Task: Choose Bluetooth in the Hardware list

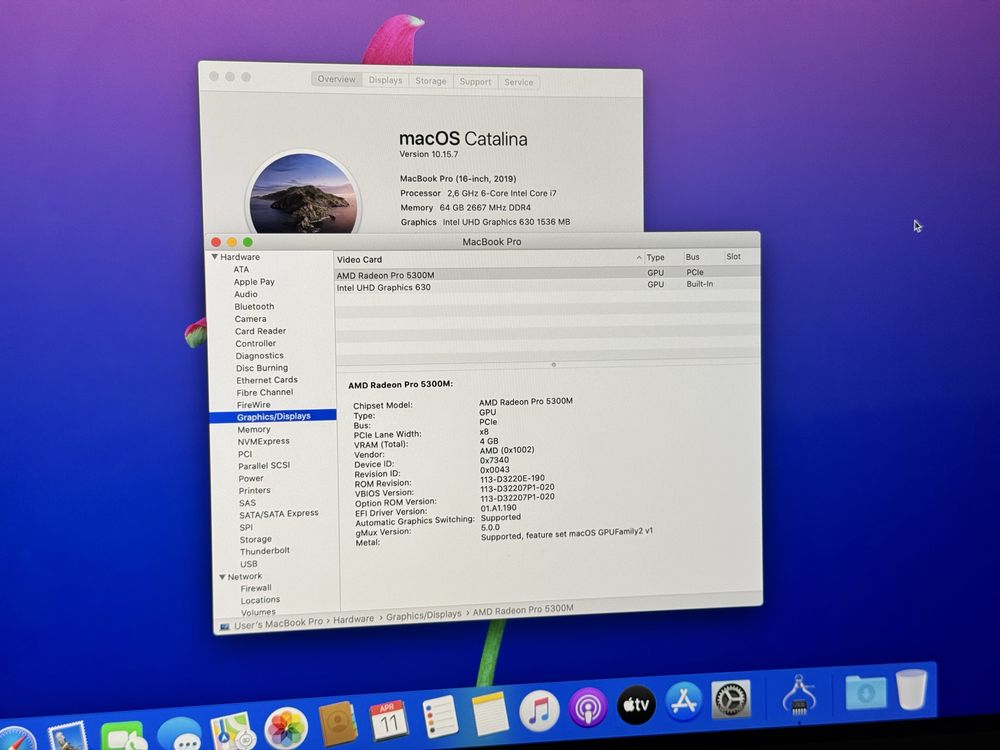Action: click(254, 306)
